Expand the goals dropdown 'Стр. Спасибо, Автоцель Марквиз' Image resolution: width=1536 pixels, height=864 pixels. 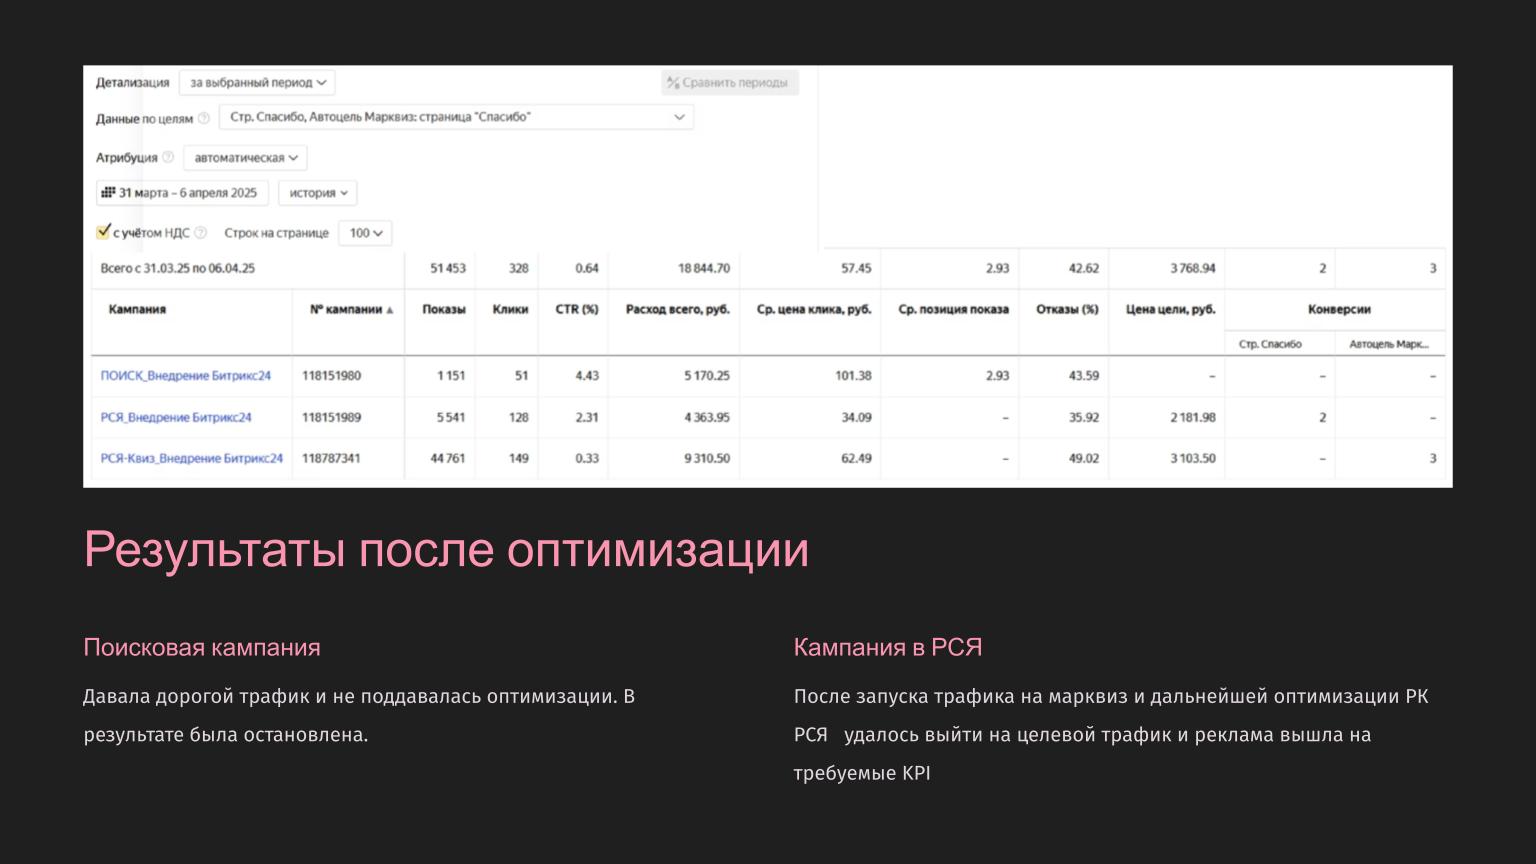pos(456,117)
